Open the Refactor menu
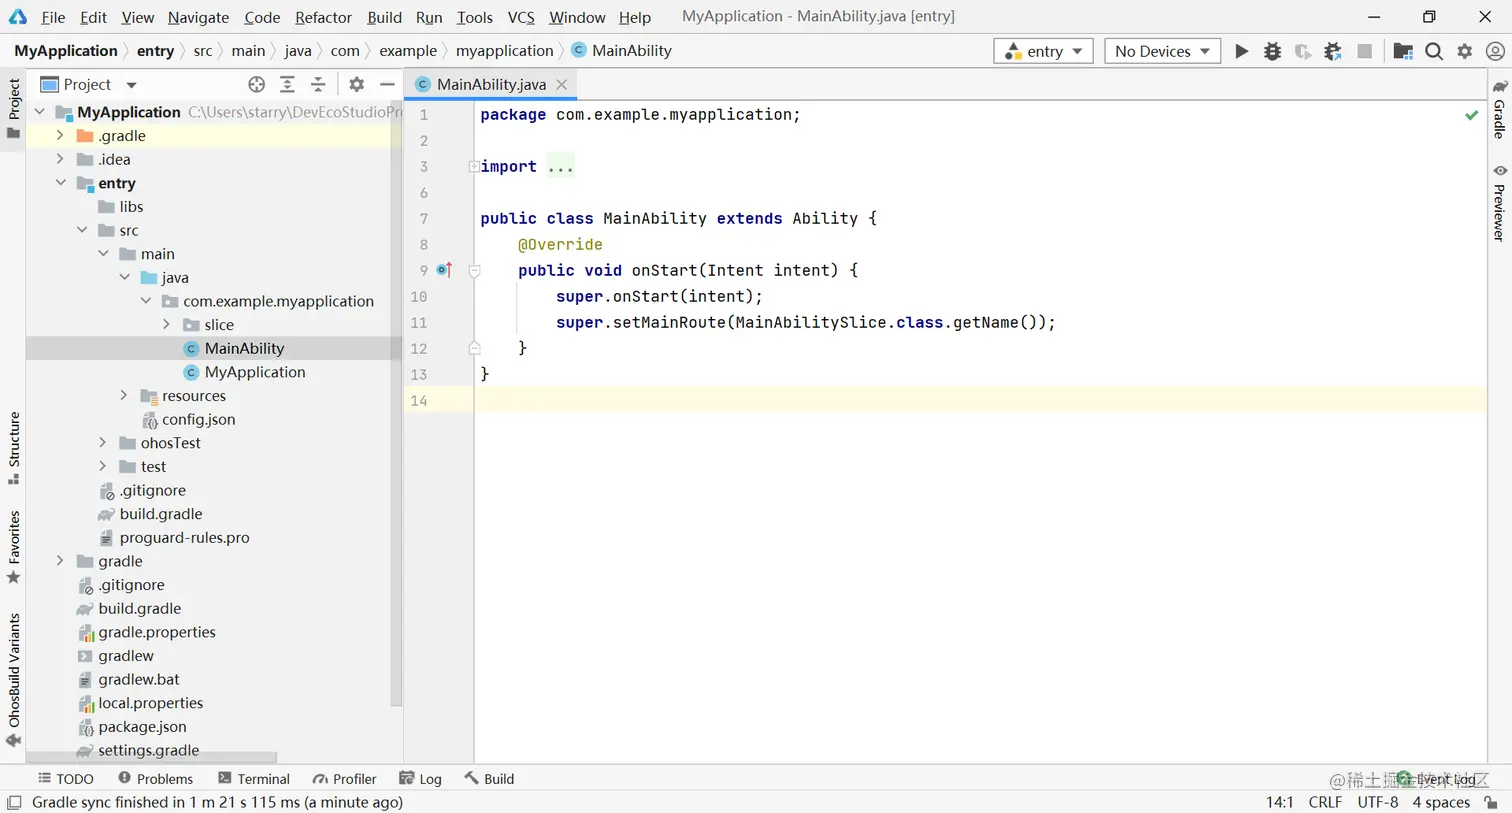 click(323, 17)
